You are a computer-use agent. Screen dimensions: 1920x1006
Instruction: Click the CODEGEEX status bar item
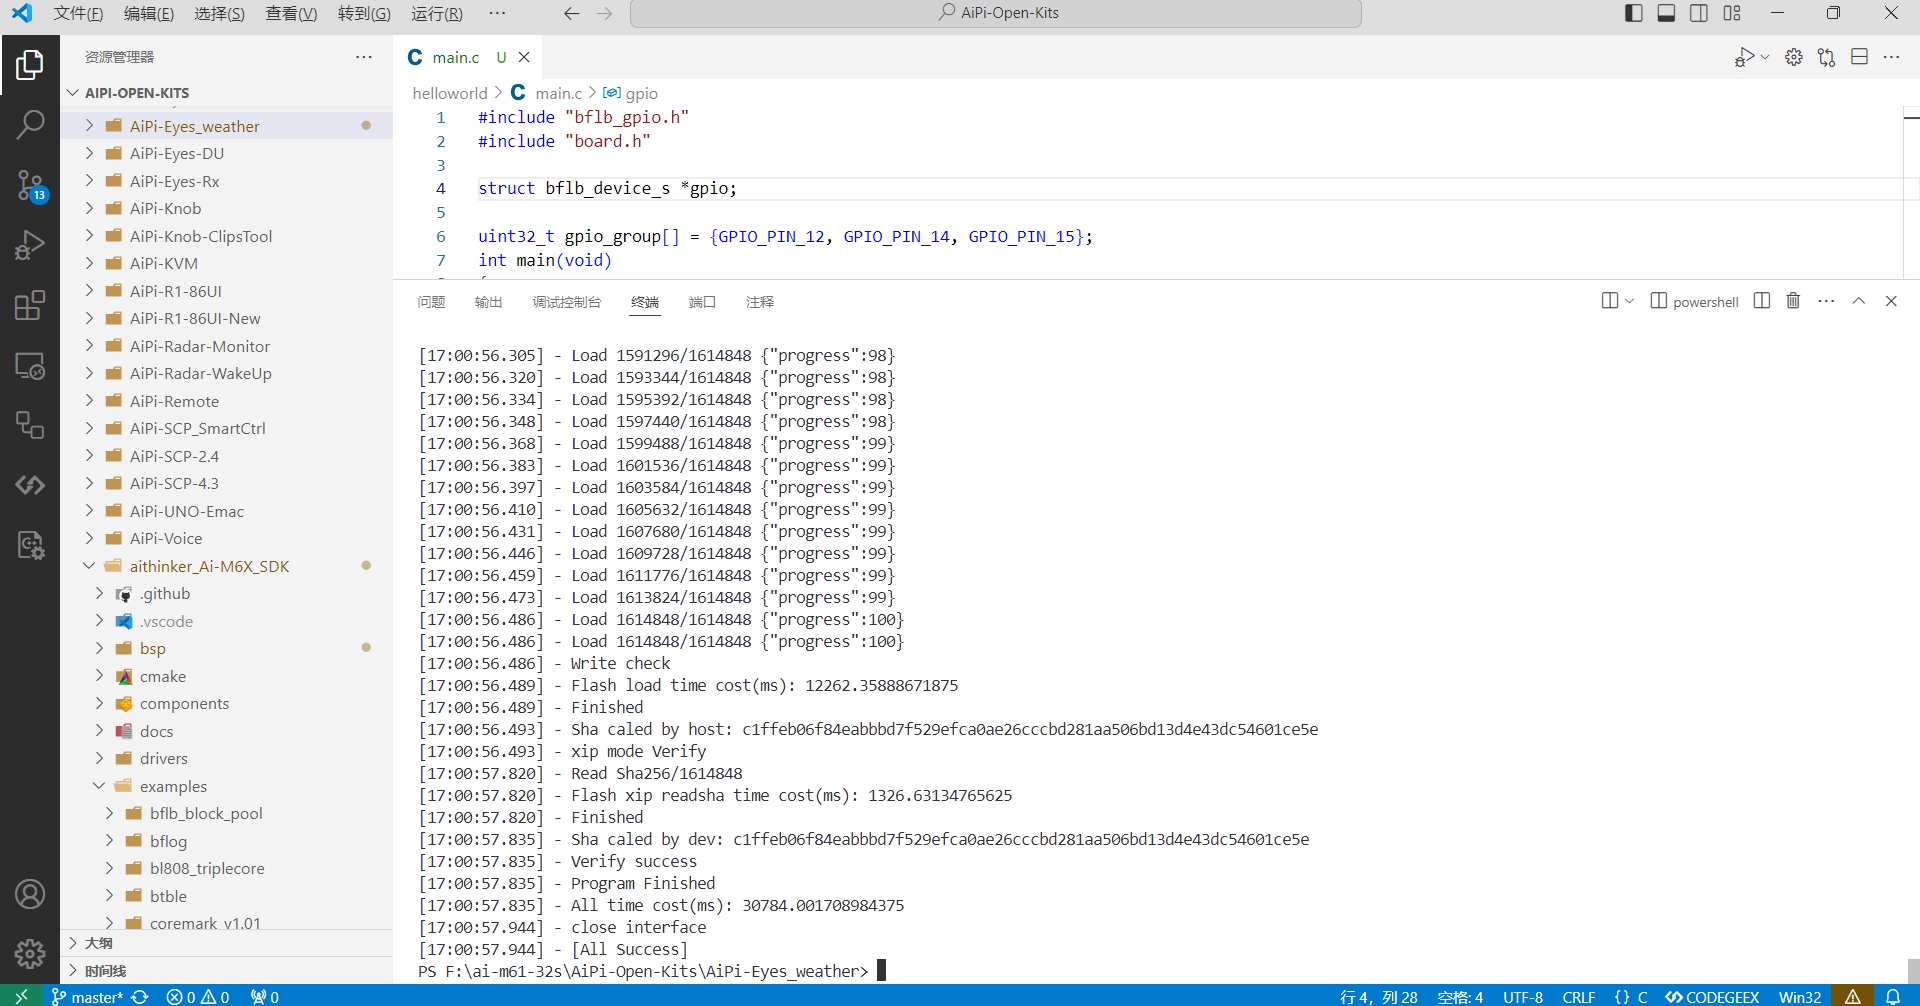point(1712,996)
